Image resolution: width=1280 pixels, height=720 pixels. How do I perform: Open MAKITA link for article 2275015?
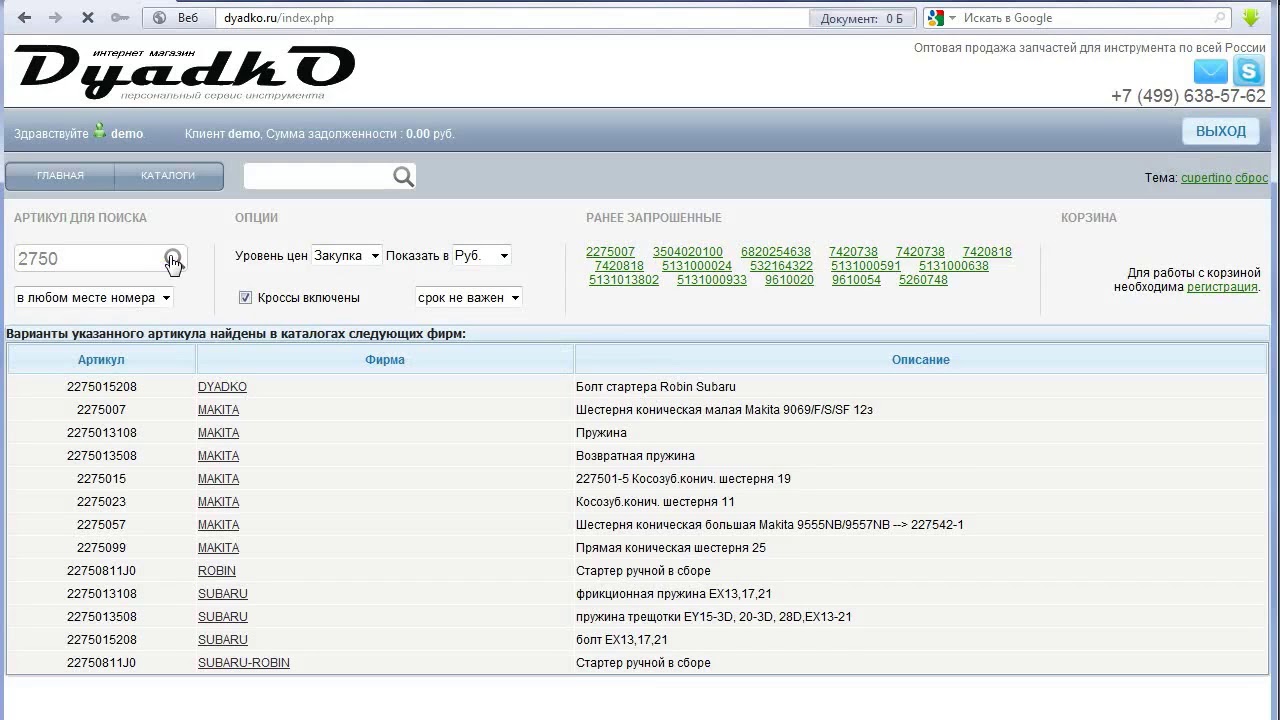pyautogui.click(x=218, y=479)
